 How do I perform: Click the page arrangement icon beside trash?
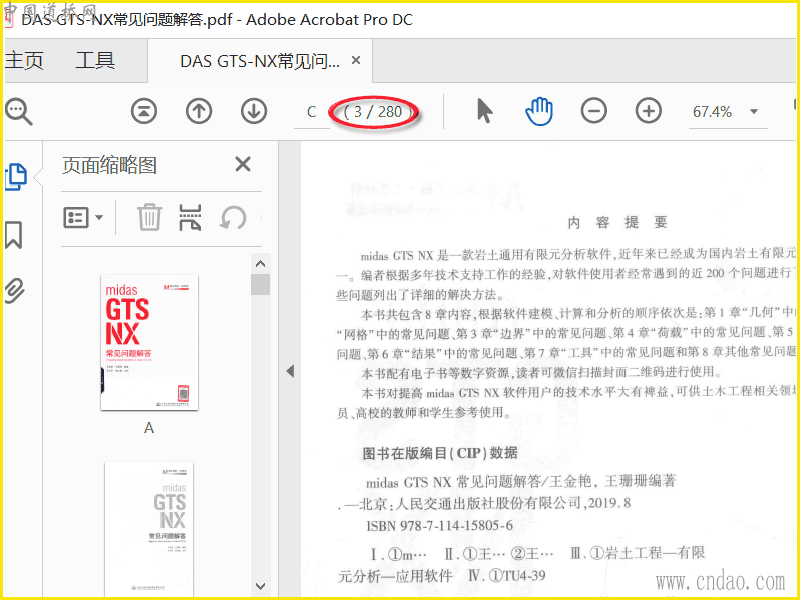pyautogui.click(x=190, y=218)
